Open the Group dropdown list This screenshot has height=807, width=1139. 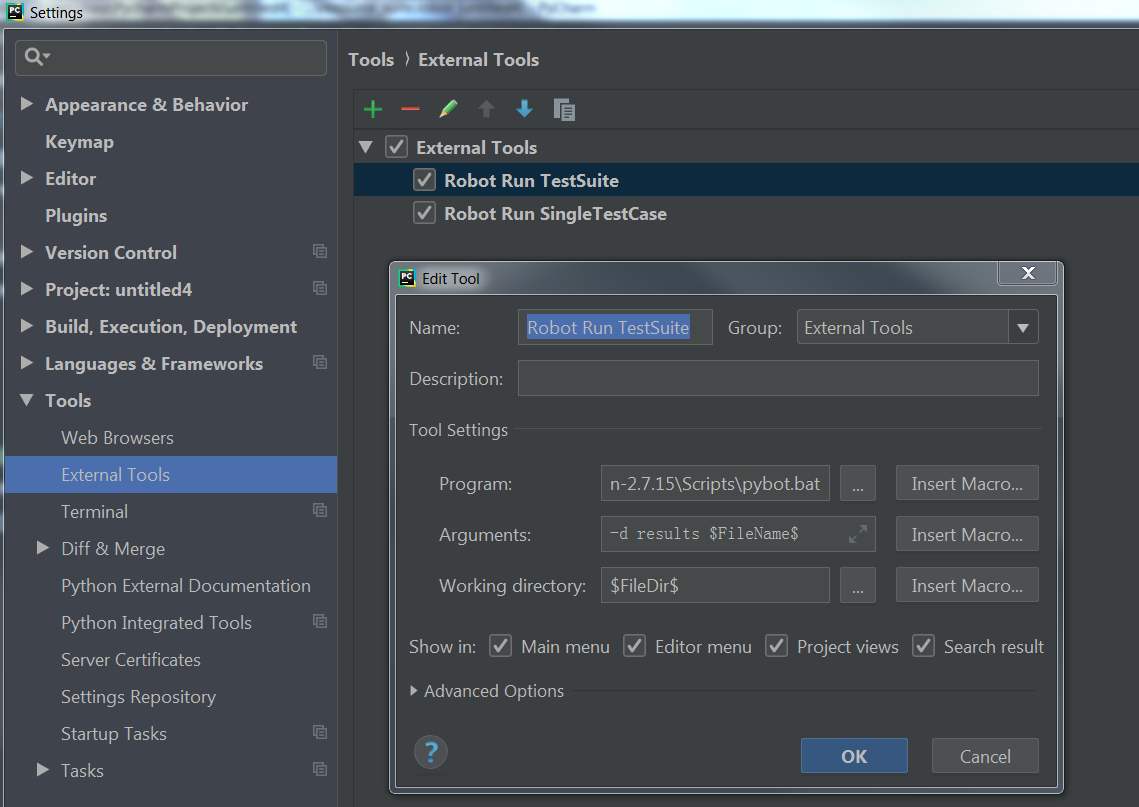[1022, 327]
